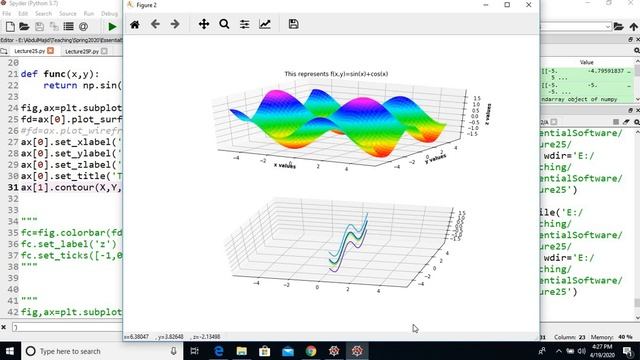Switch to the Lecture25P.py editor tab

82,51
